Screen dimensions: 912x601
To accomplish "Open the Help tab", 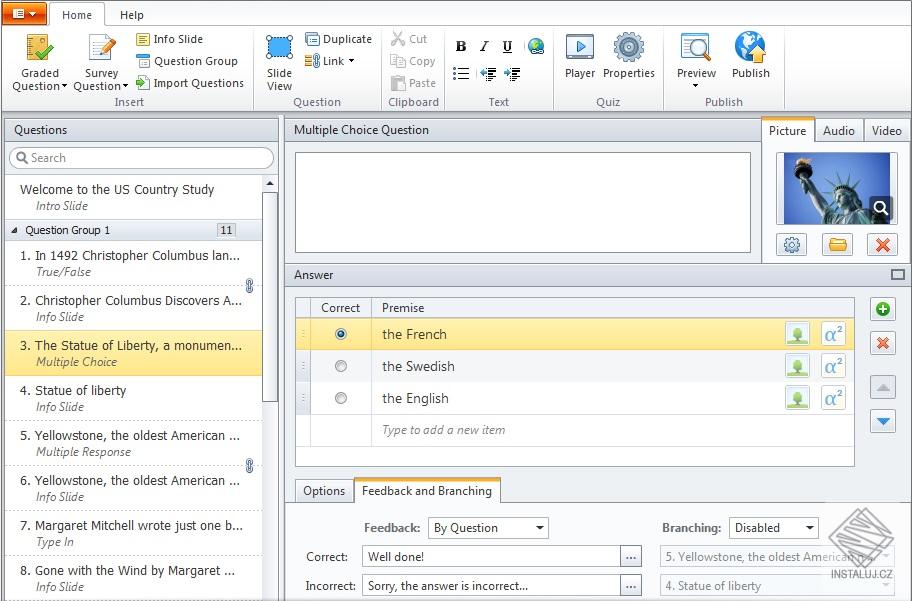I will 131,15.
